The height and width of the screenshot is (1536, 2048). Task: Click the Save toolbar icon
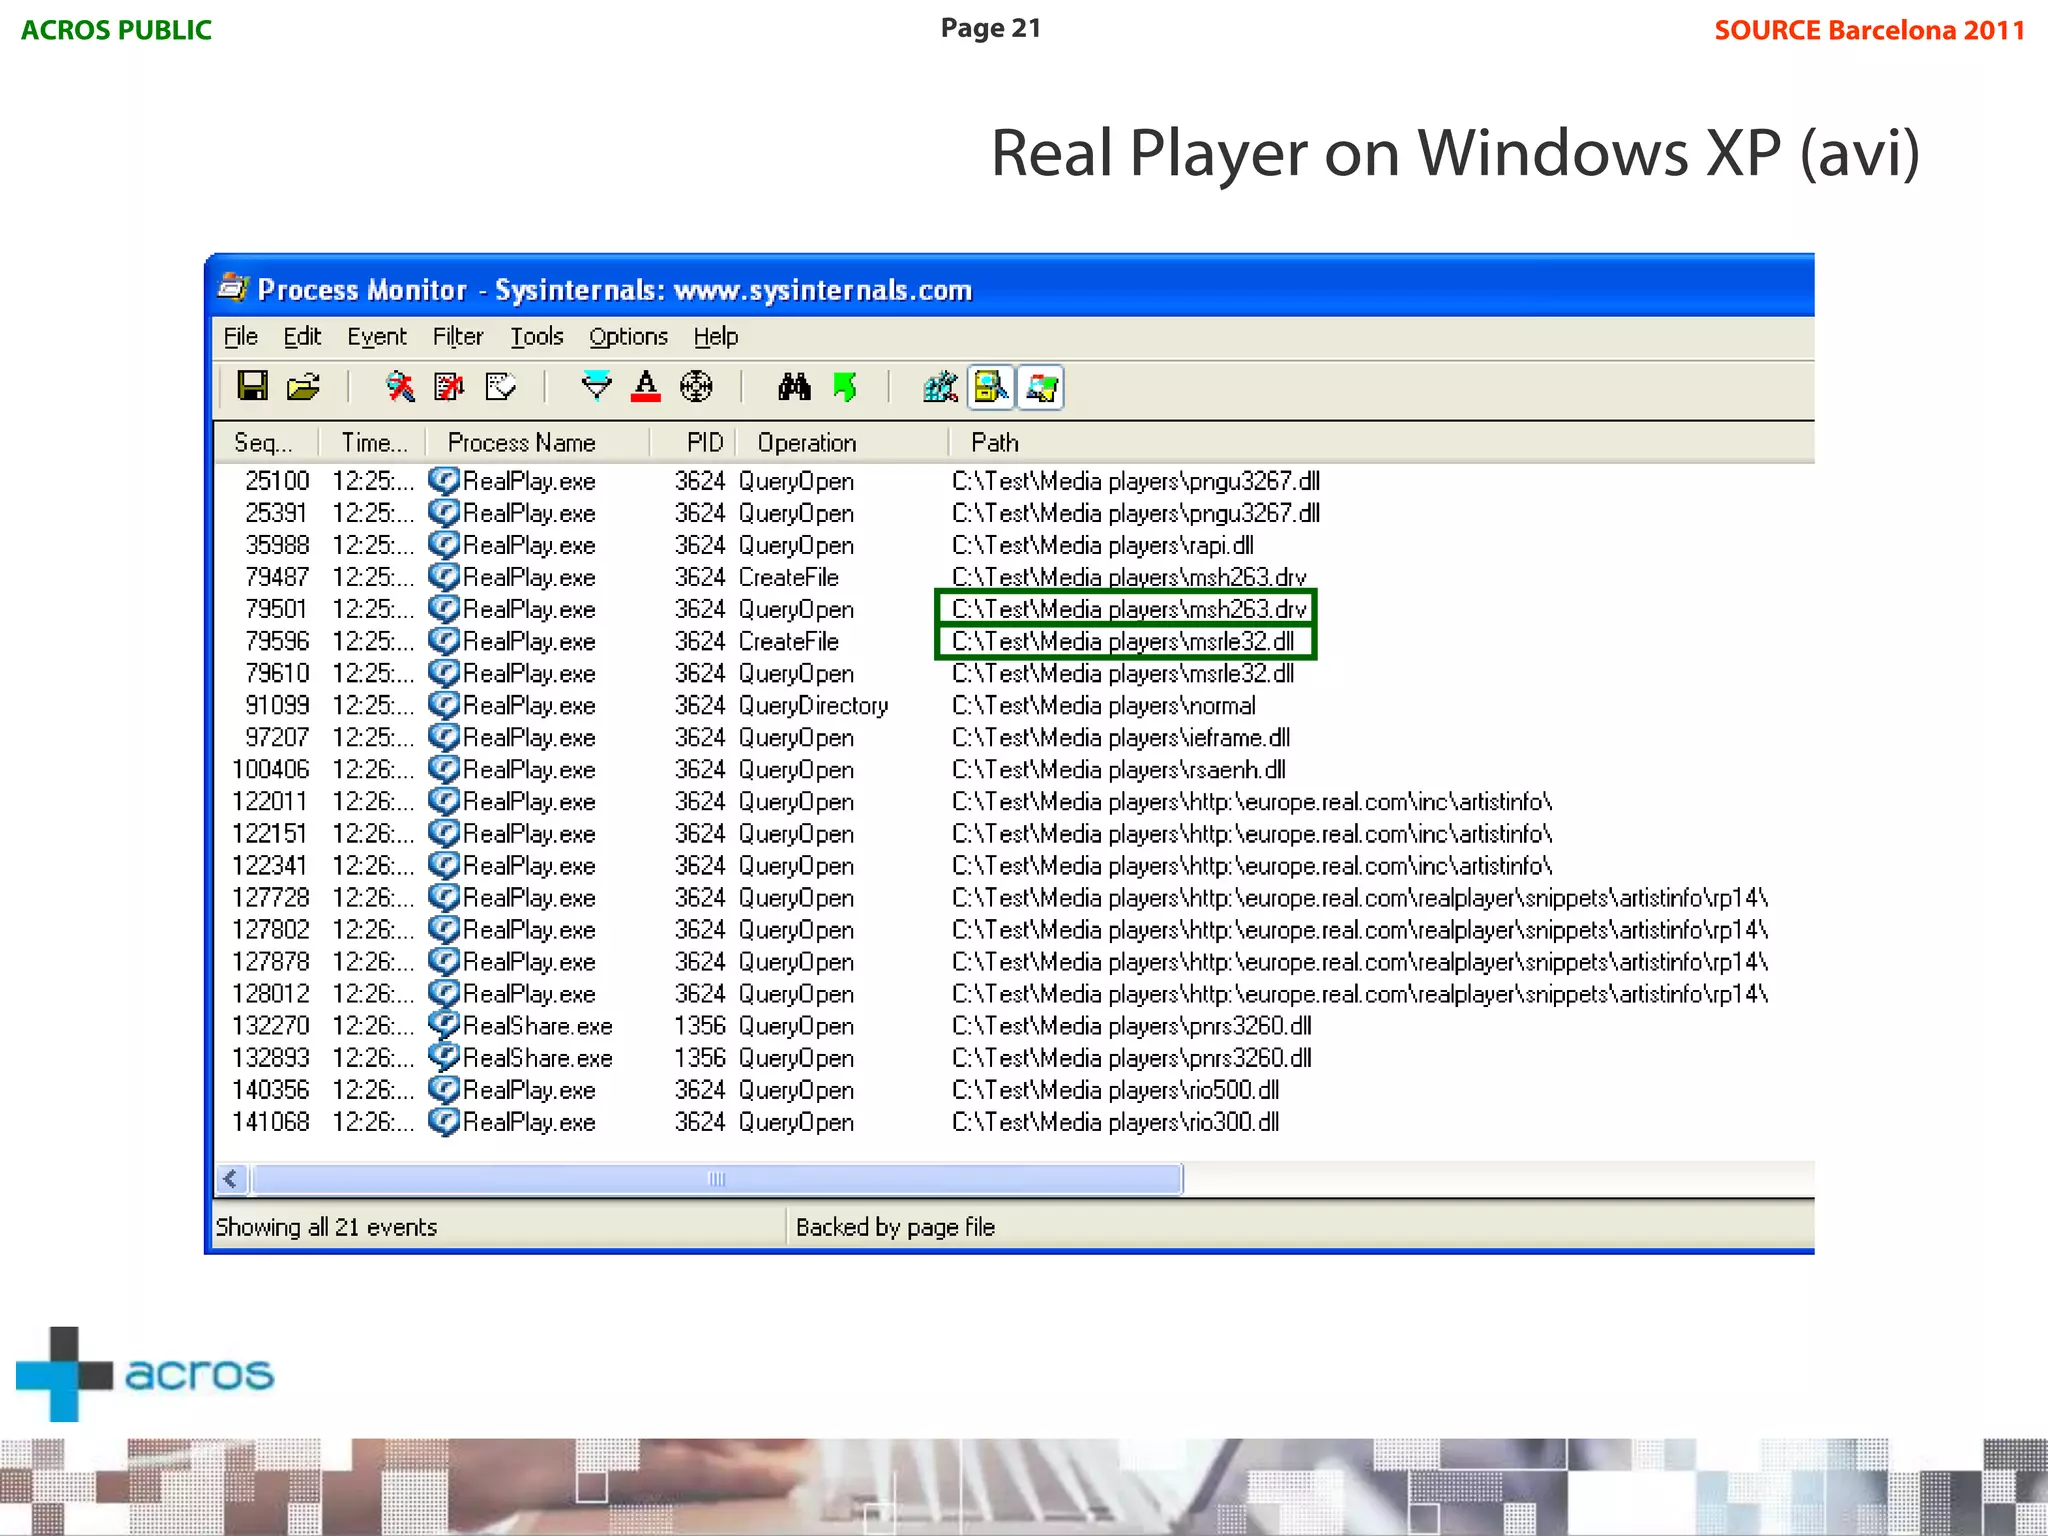252,386
